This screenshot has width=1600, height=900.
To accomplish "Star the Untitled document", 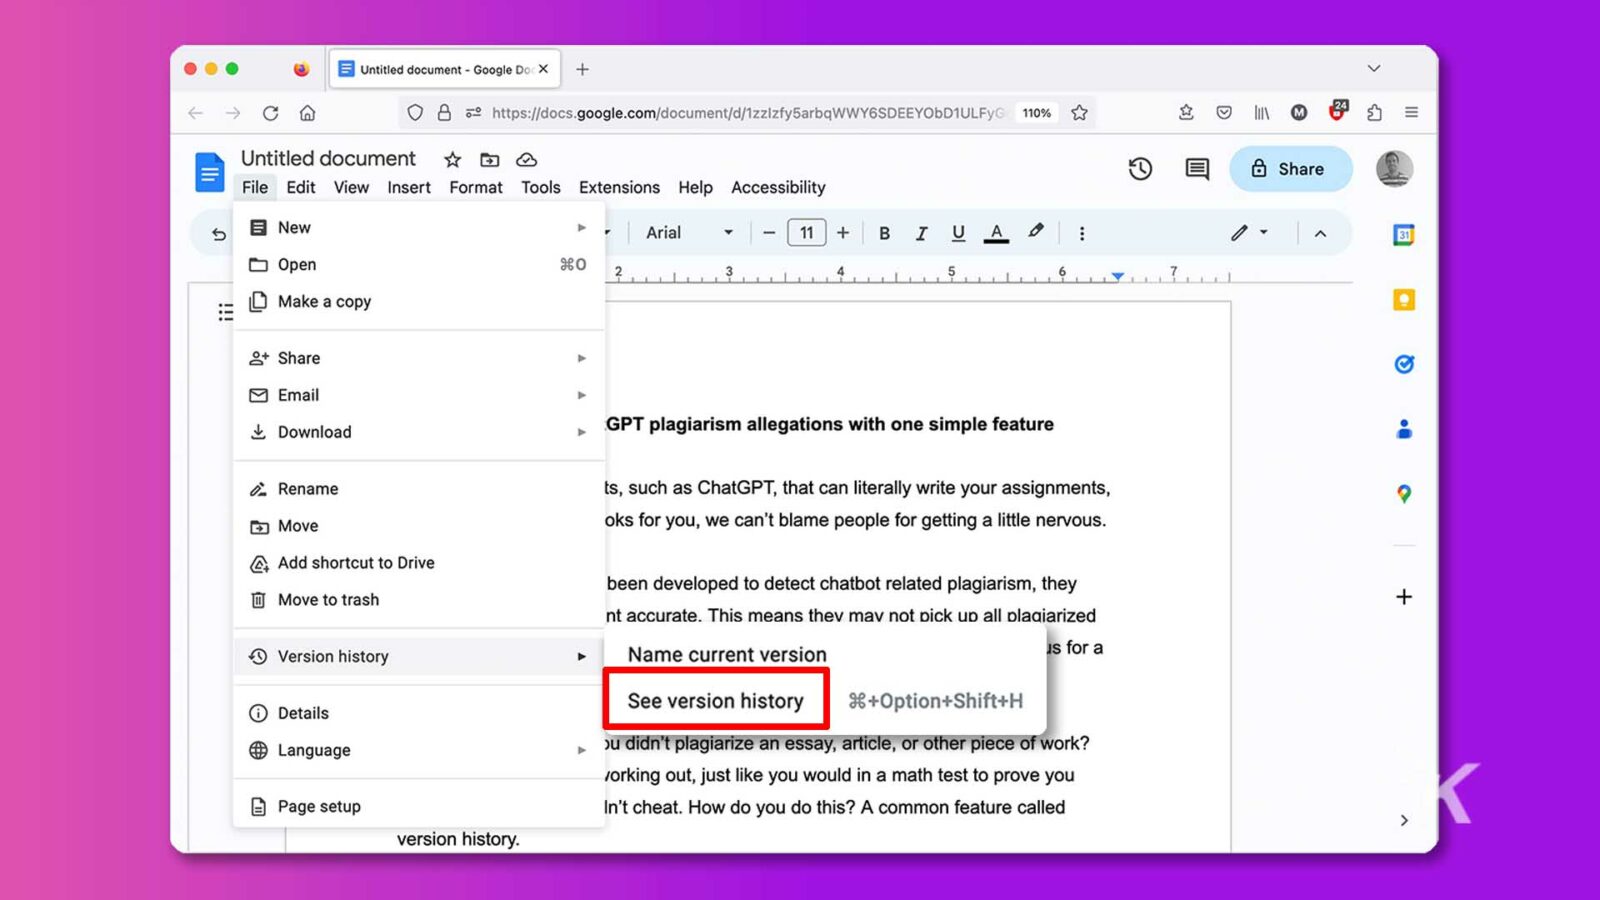I will [x=452, y=159].
